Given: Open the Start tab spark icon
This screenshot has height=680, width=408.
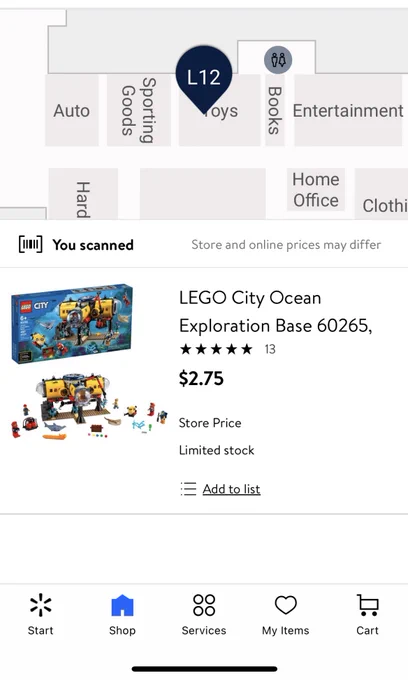Looking at the screenshot, I should pyautogui.click(x=41, y=605).
